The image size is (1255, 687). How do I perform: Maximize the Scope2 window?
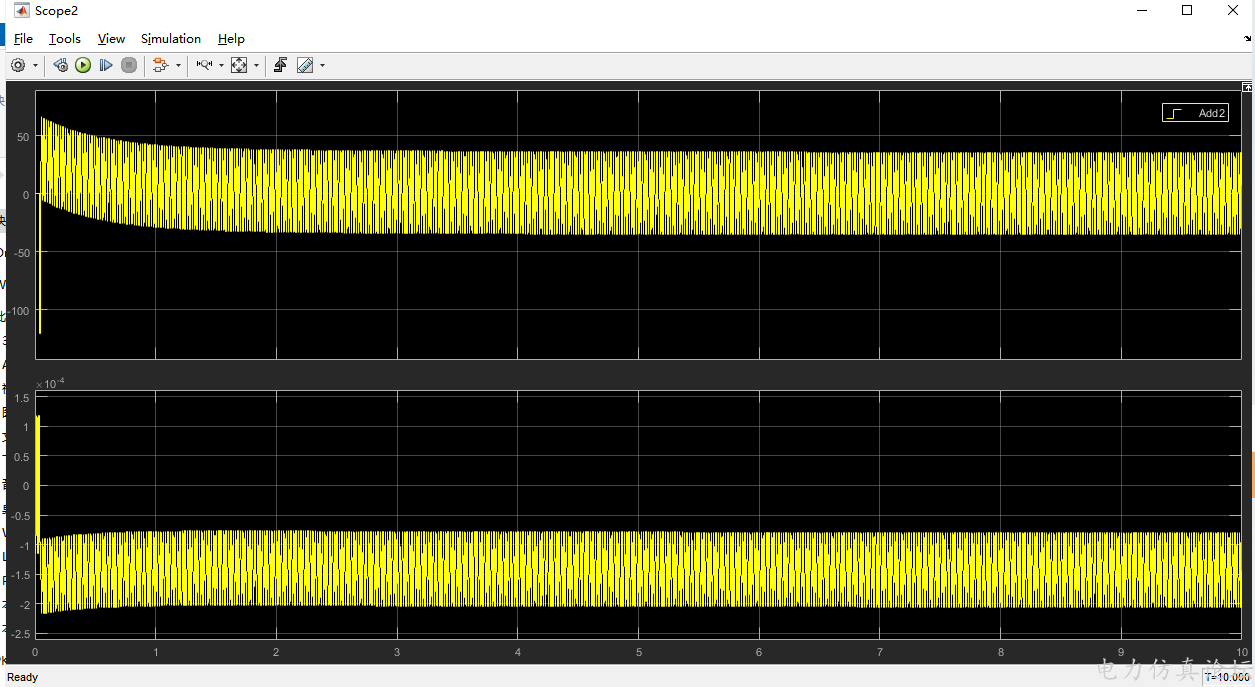point(1187,11)
